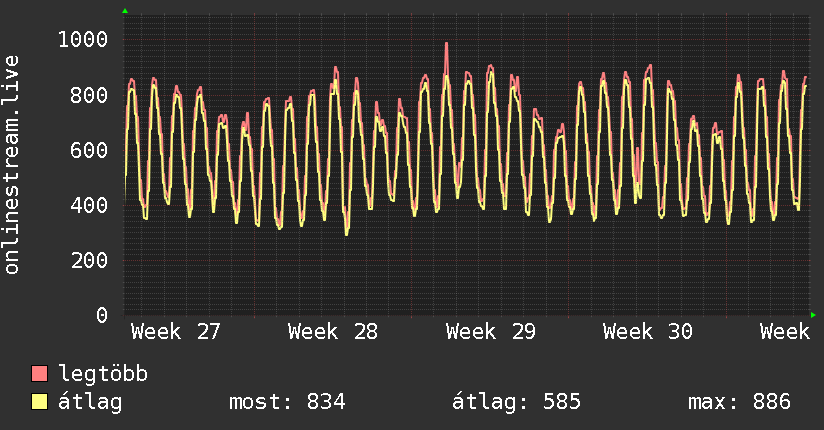The image size is (824, 430).
Task: Click the átlag legend label text
Action: click(x=90, y=402)
